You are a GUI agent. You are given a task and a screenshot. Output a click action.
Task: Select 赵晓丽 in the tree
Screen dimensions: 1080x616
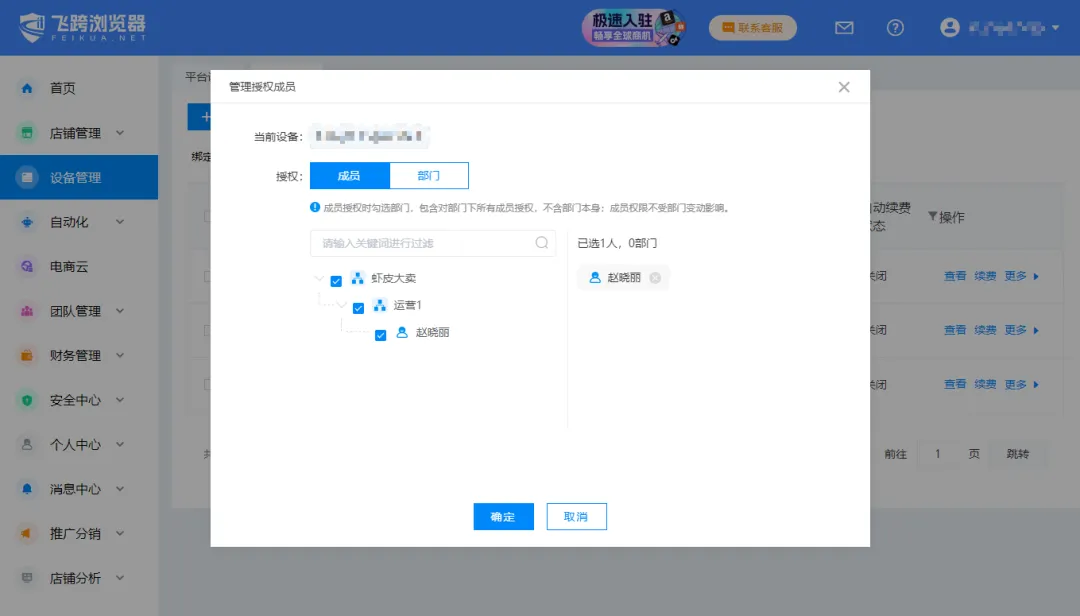coord(432,332)
